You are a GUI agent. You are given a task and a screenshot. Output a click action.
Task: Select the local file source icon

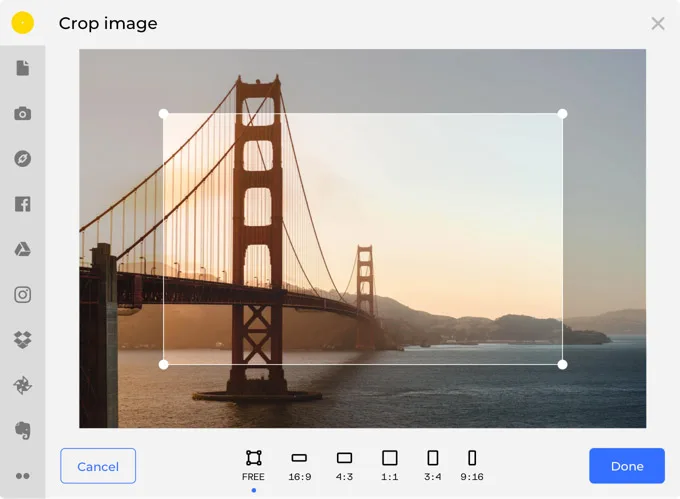[22, 68]
